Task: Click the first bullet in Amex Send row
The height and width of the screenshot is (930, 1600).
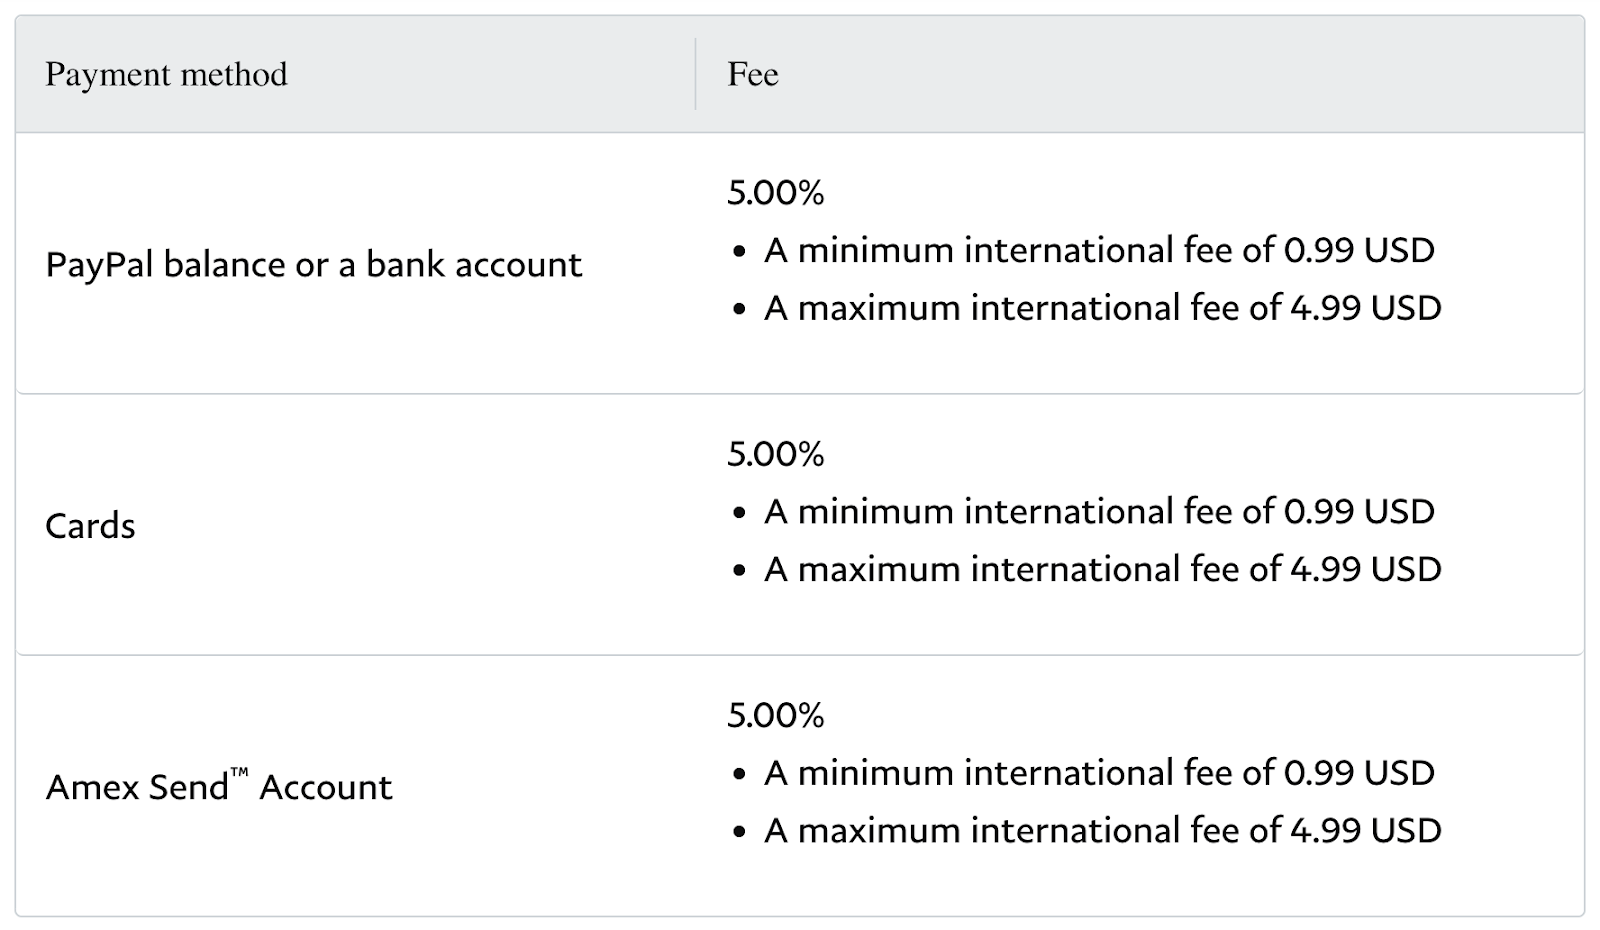Action: pyautogui.click(x=739, y=775)
